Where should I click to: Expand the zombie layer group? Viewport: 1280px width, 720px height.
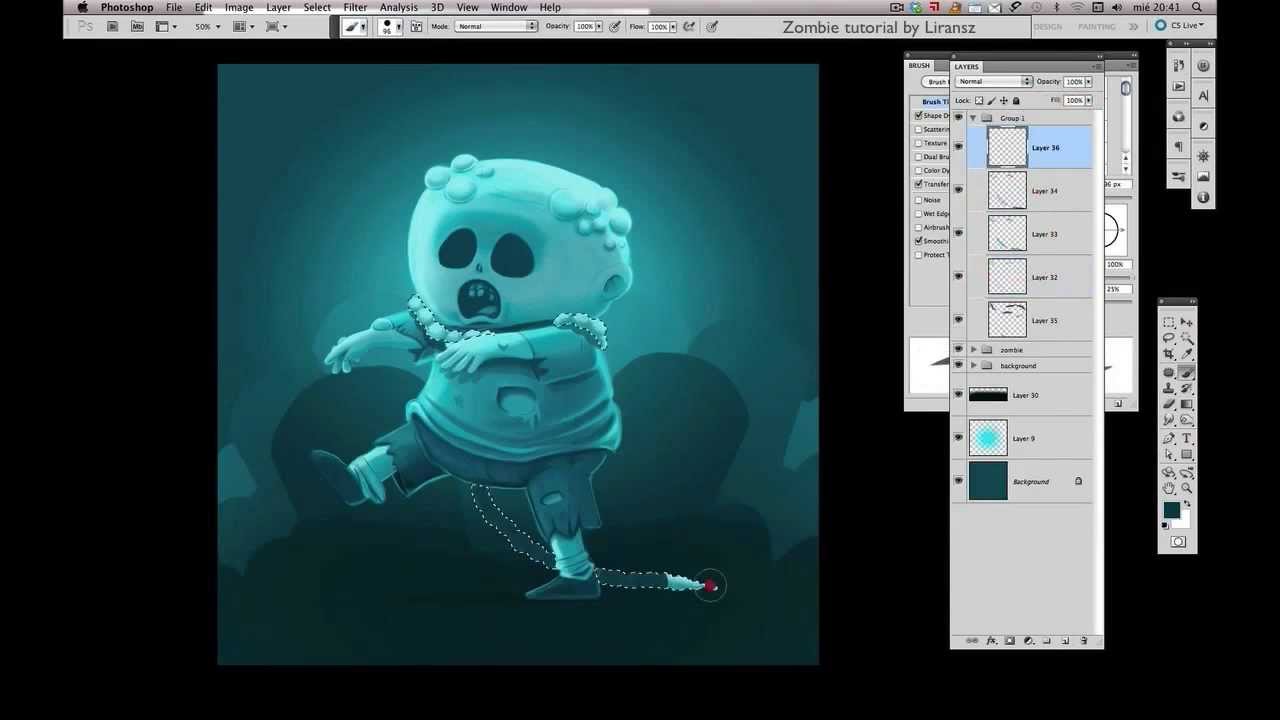[973, 350]
